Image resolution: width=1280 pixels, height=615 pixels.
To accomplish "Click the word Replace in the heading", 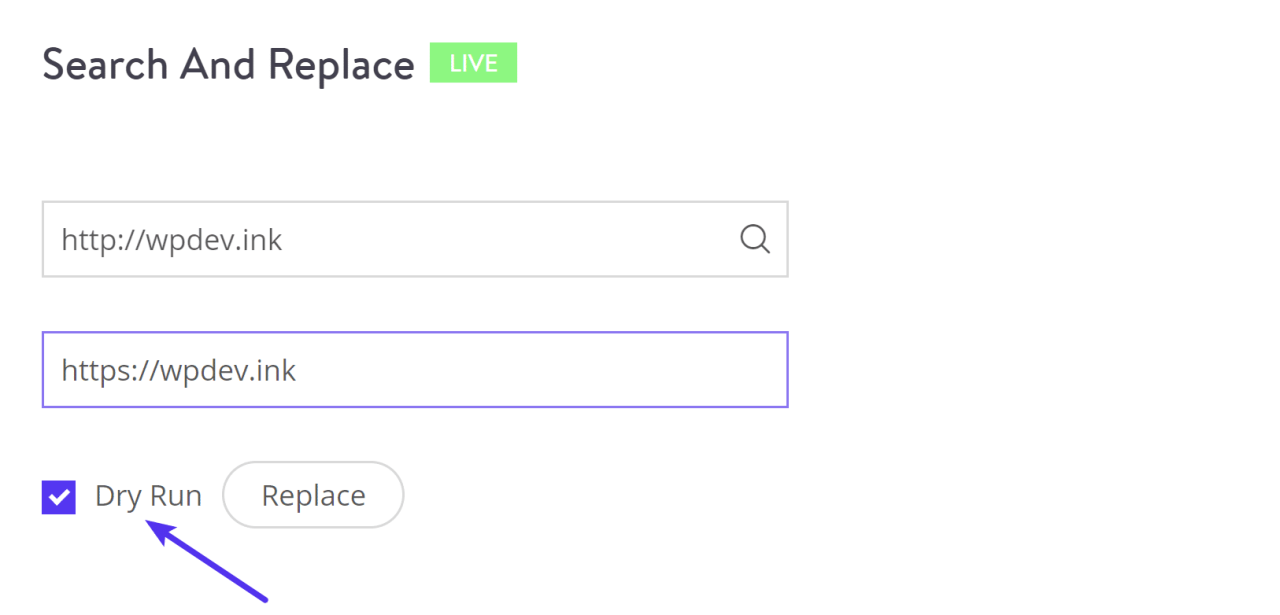I will tap(341, 66).
